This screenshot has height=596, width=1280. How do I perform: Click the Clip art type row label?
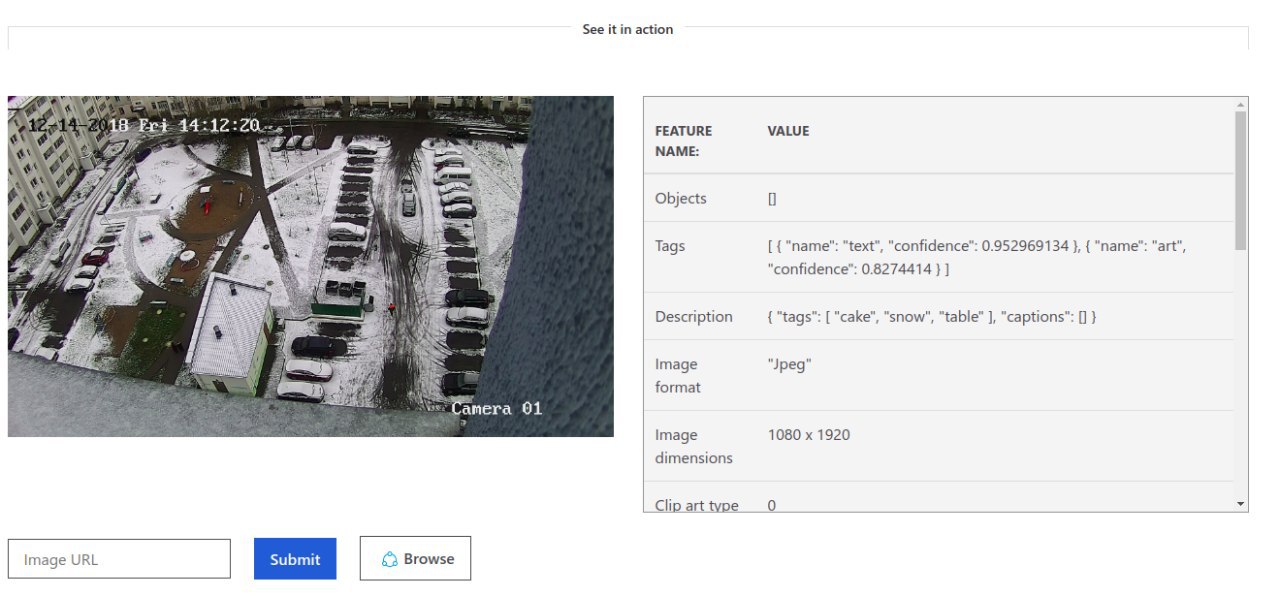[x=696, y=505]
